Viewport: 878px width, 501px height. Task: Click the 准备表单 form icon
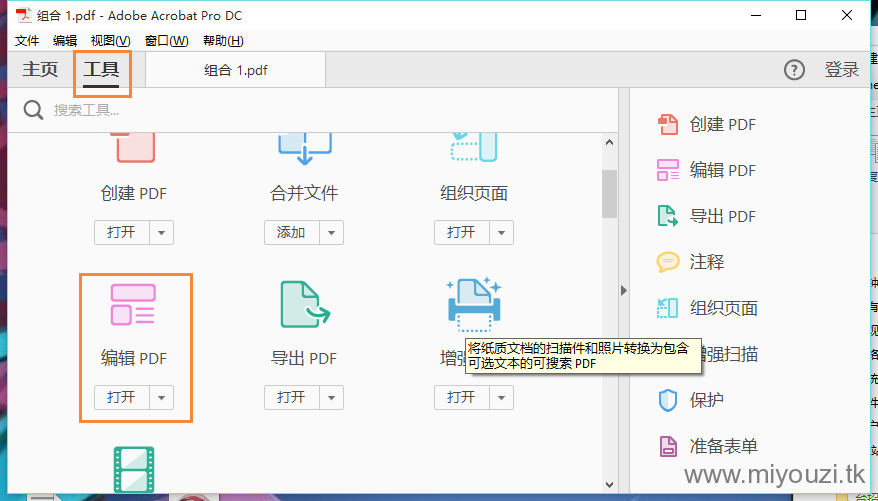tap(667, 446)
